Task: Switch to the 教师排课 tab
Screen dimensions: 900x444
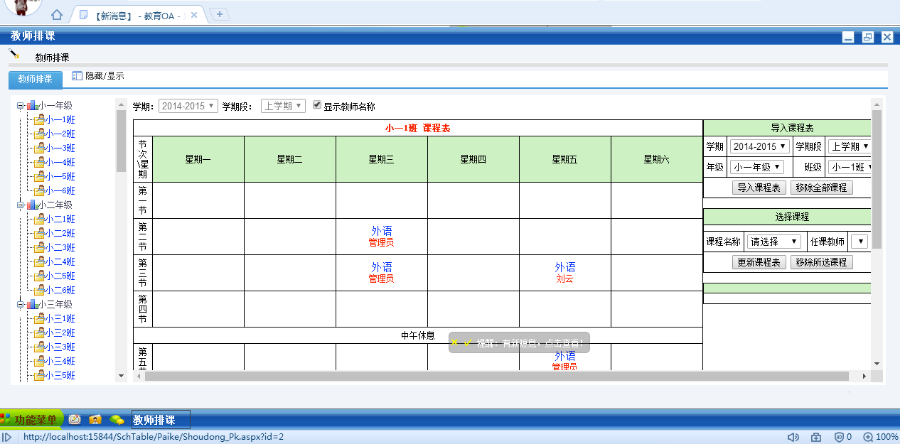Action: point(35,79)
